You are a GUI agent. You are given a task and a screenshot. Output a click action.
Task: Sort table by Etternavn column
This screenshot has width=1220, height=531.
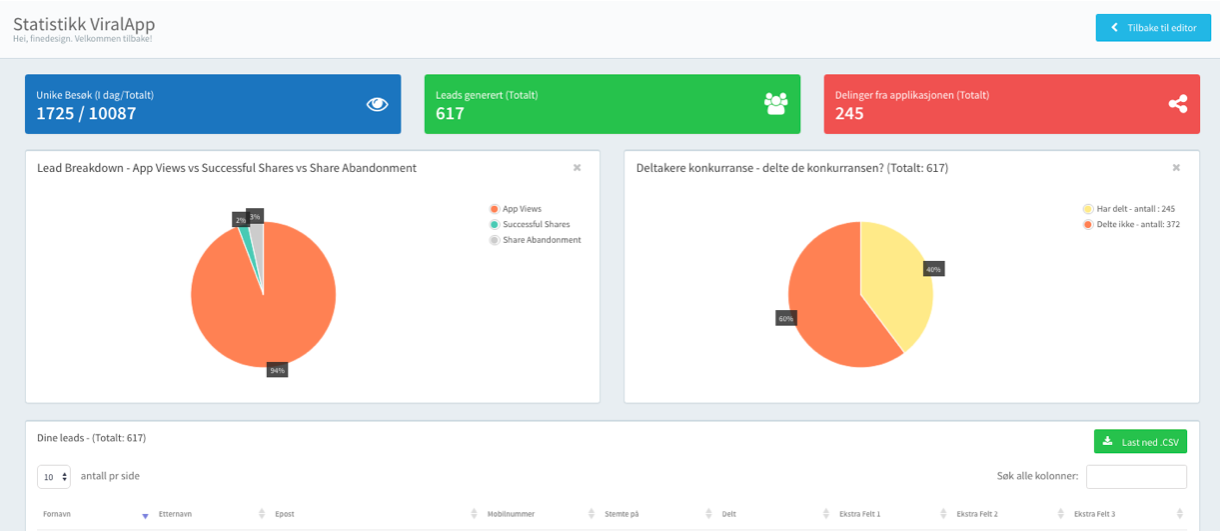click(211, 514)
